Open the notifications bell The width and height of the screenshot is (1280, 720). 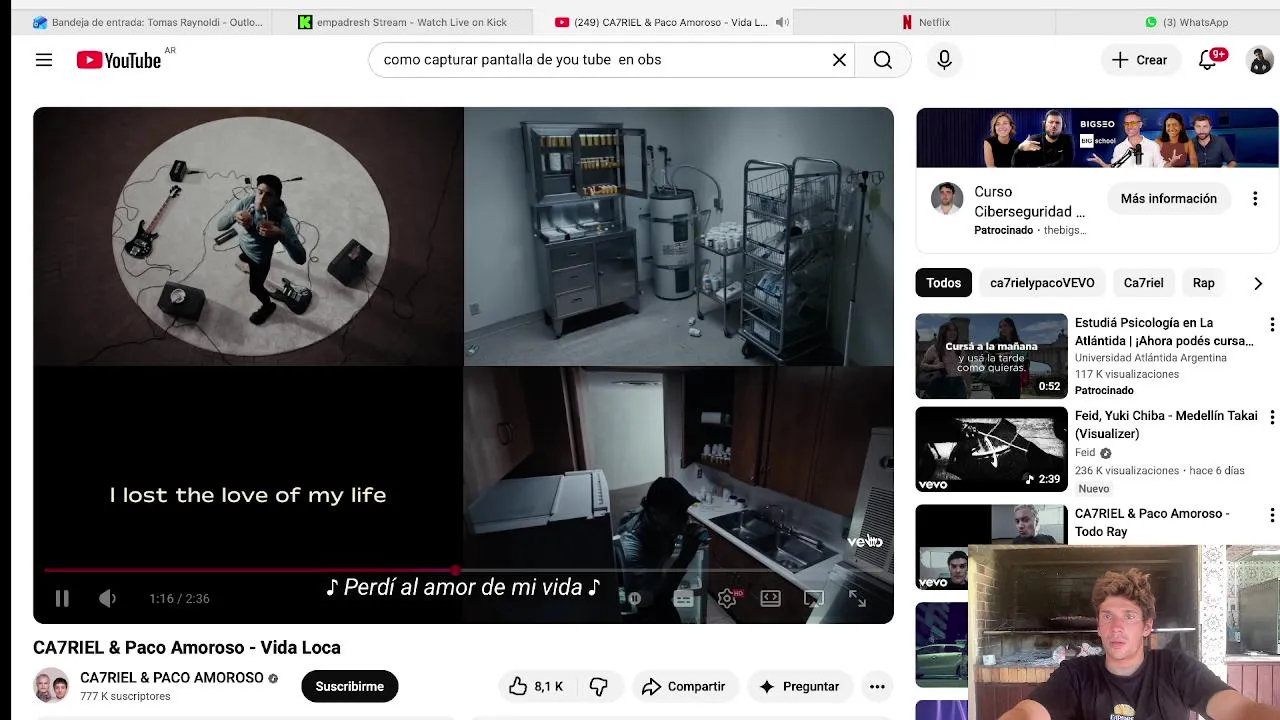coord(1207,60)
